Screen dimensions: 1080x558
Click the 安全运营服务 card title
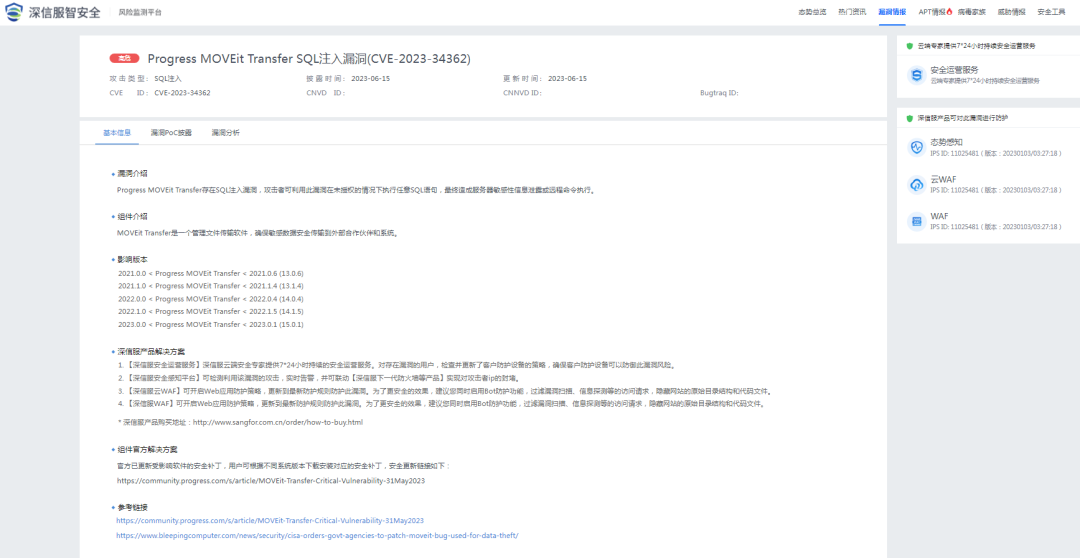tap(954, 70)
